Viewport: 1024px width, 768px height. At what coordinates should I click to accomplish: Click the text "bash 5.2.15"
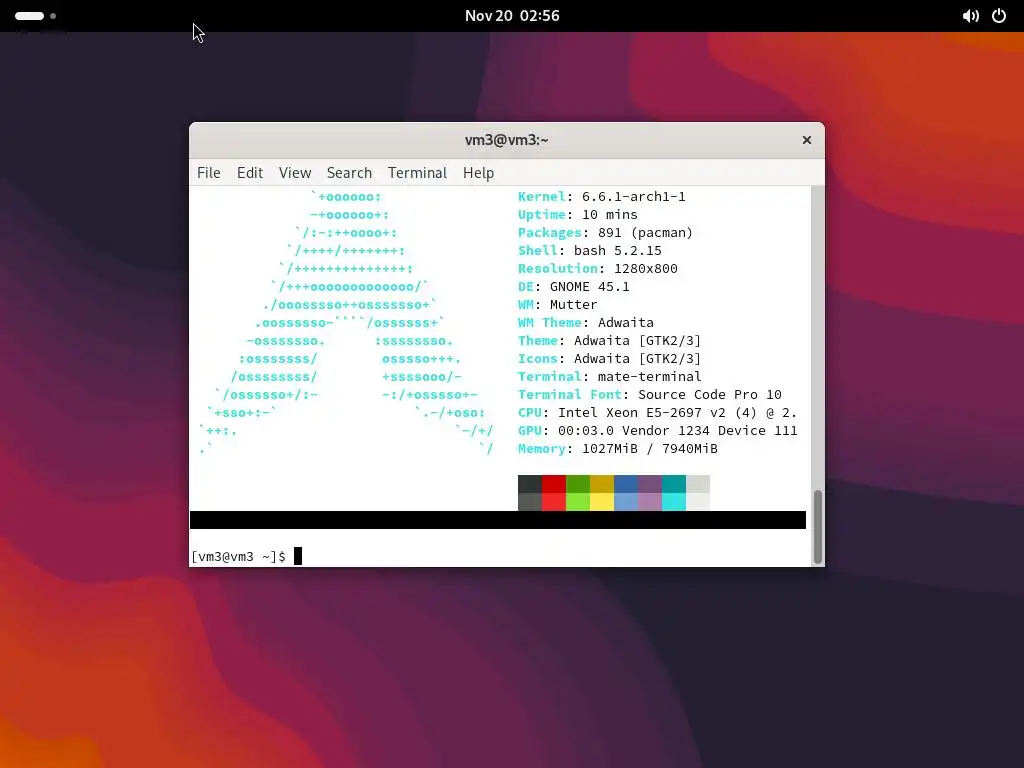tap(618, 251)
